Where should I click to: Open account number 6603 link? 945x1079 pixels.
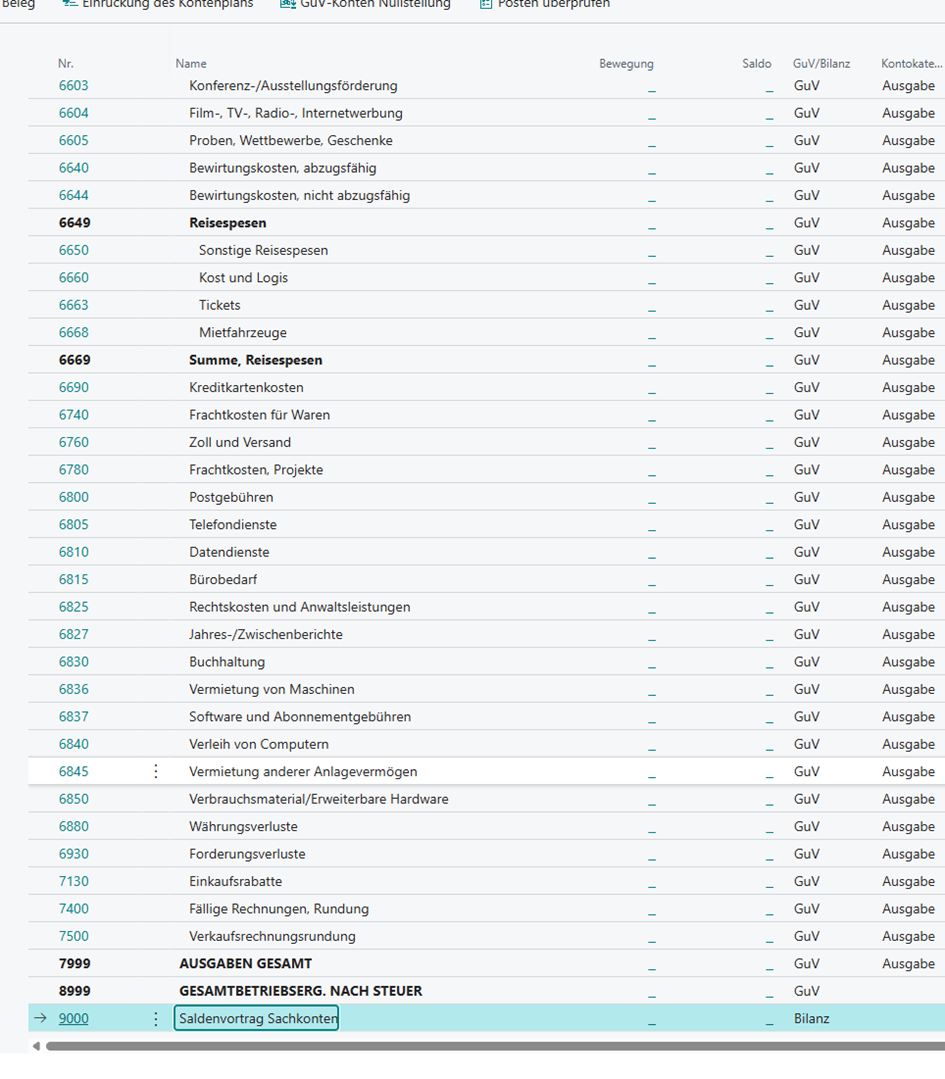[x=73, y=86]
